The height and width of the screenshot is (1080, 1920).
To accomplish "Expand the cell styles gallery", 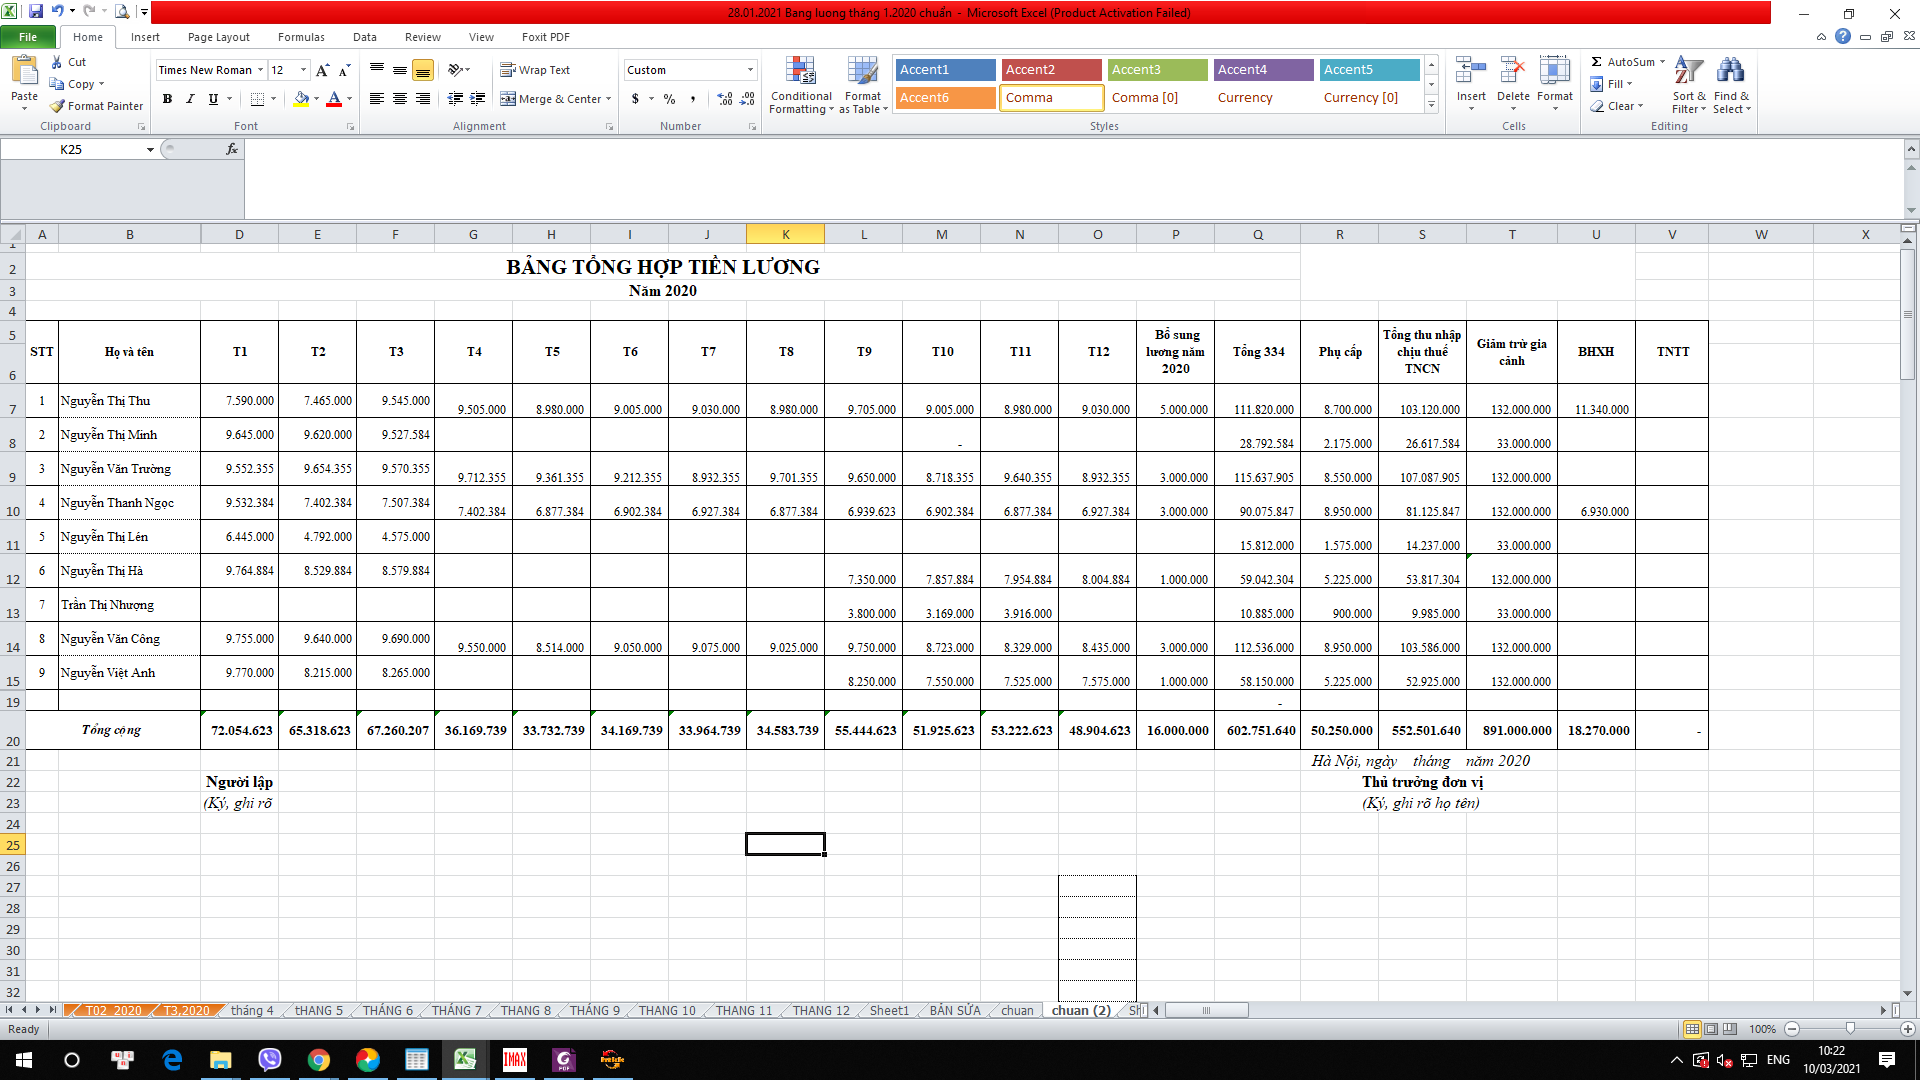I will 1432,104.
